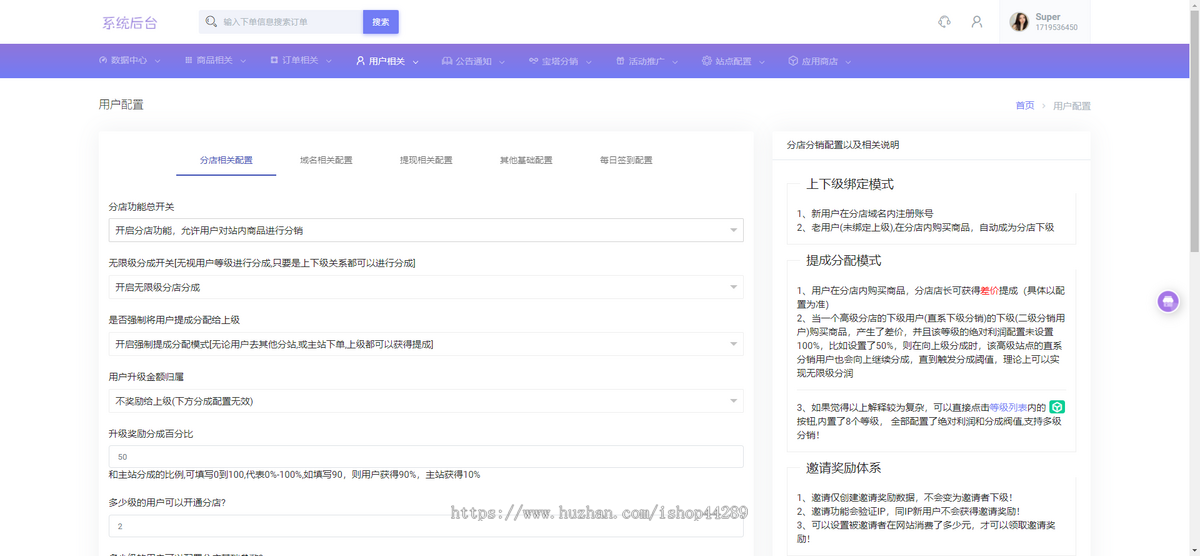Open the 应用商店 menu
Viewport: 1200px width, 556px height.
(820, 61)
